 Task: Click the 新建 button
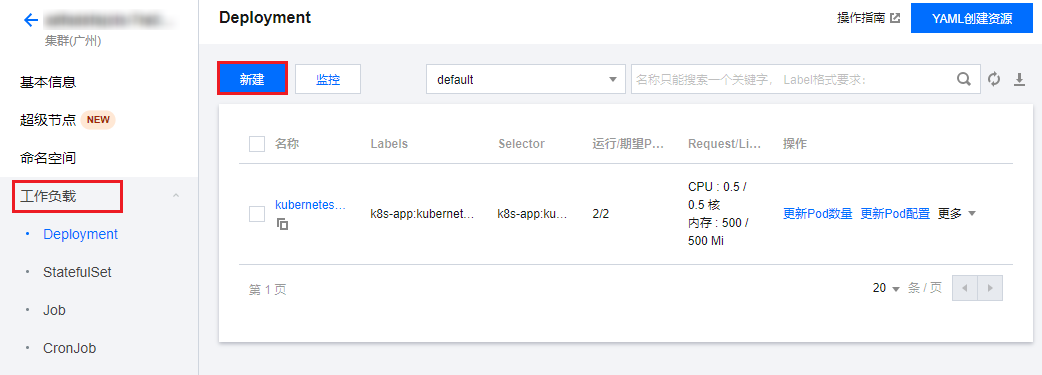pyautogui.click(x=253, y=78)
